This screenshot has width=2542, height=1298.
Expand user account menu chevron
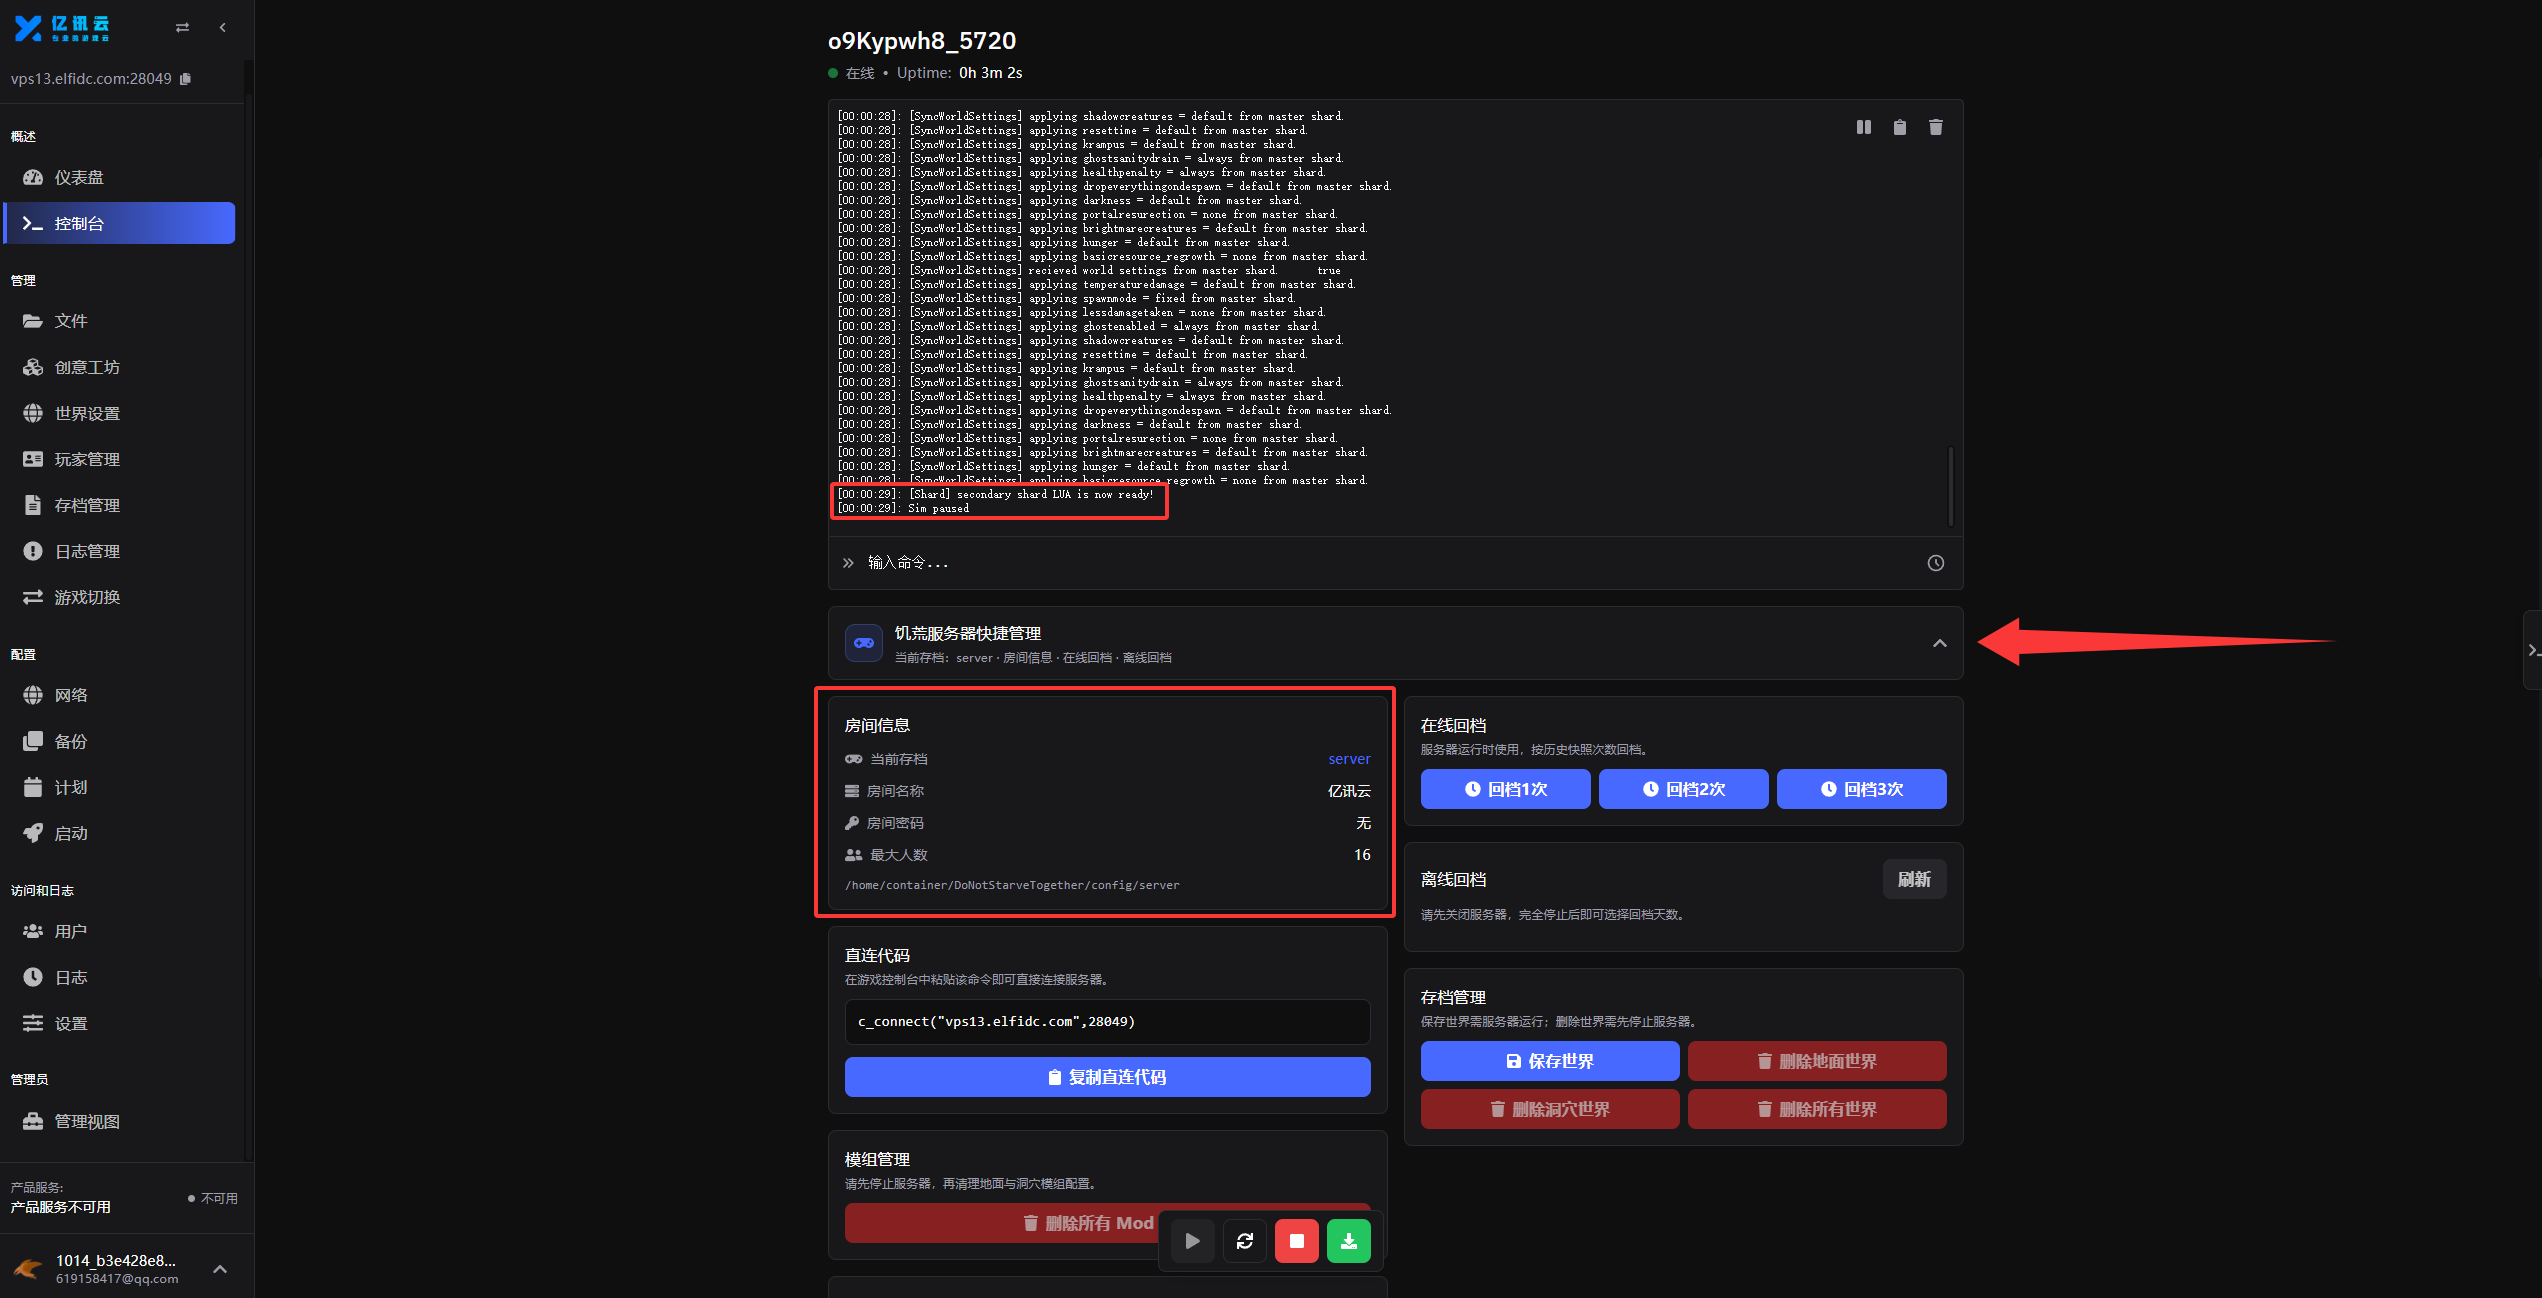220,1269
